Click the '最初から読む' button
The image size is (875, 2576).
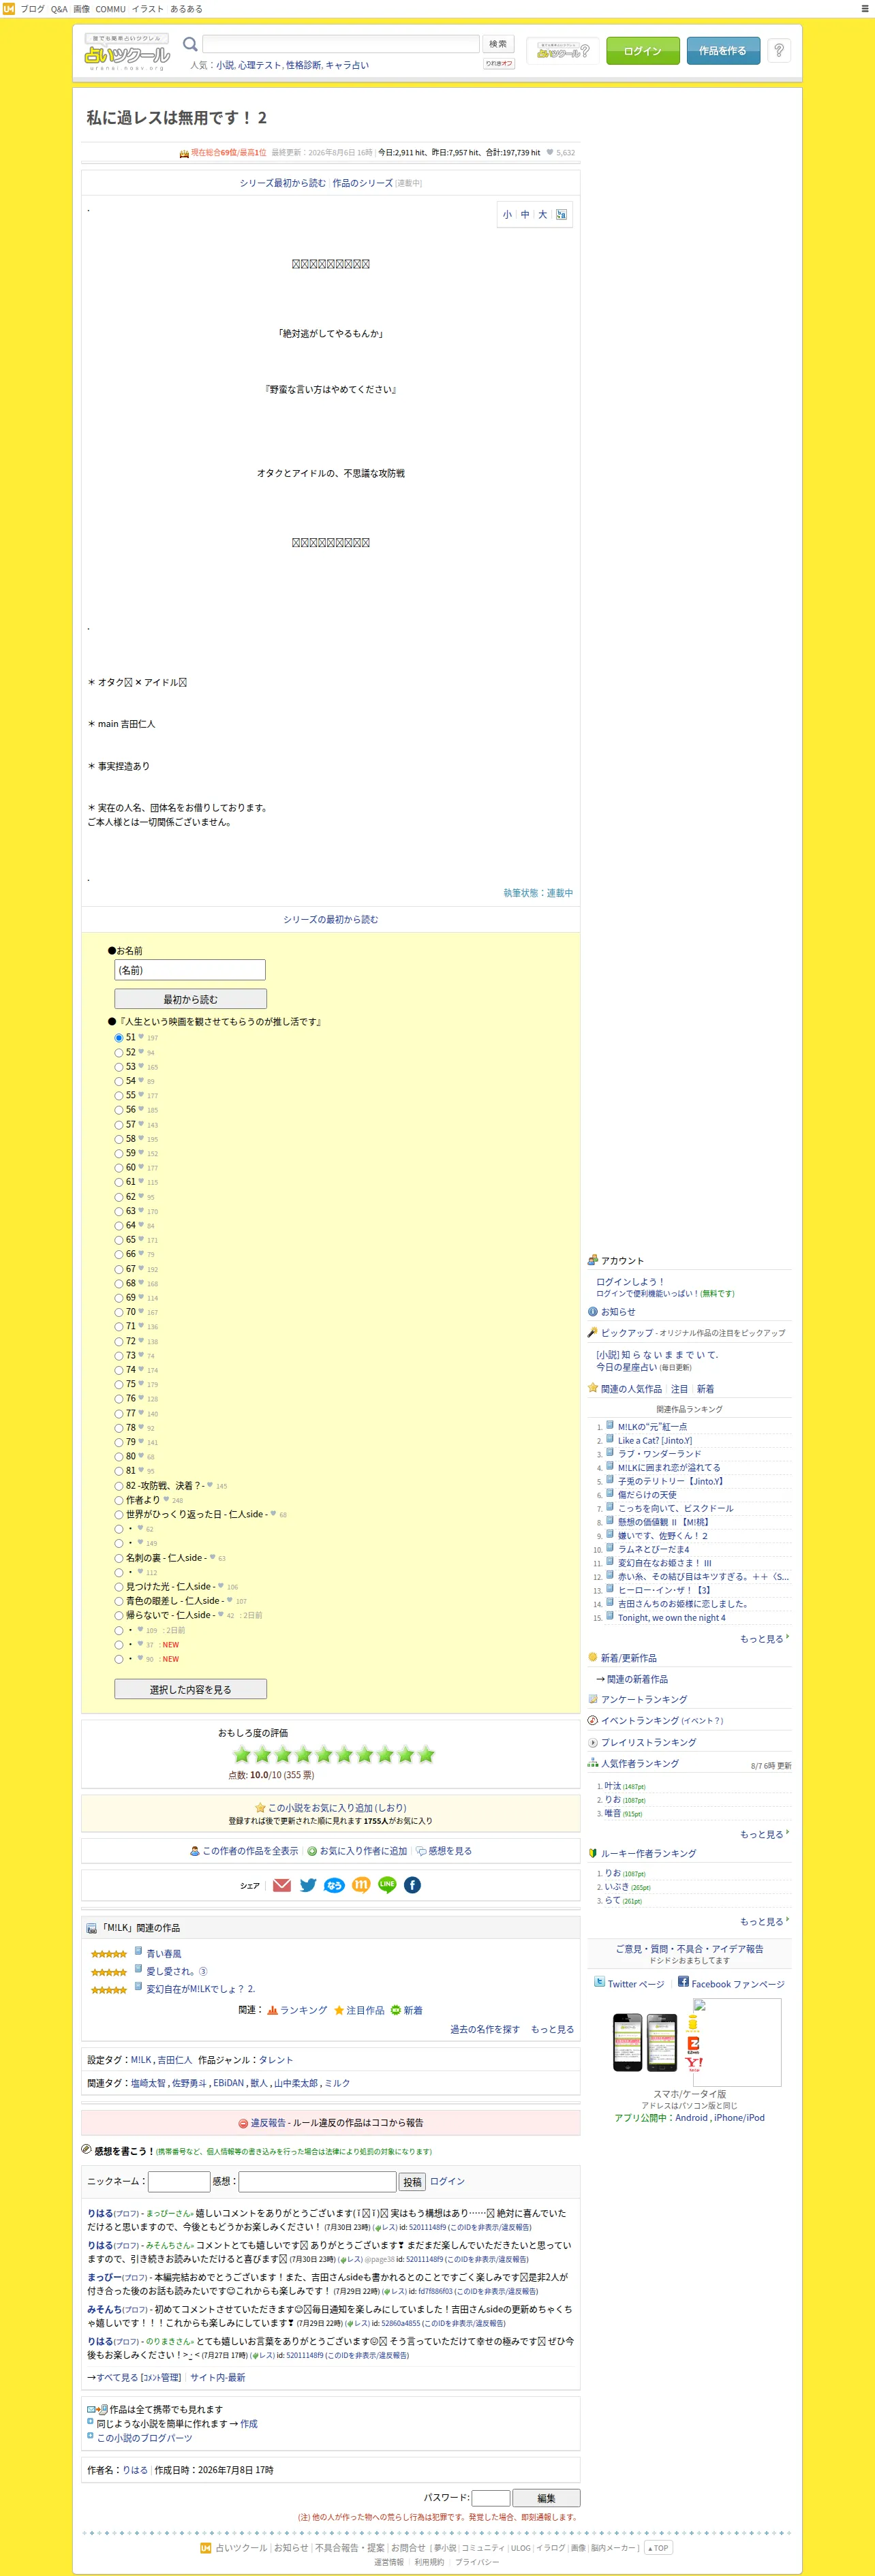click(190, 999)
